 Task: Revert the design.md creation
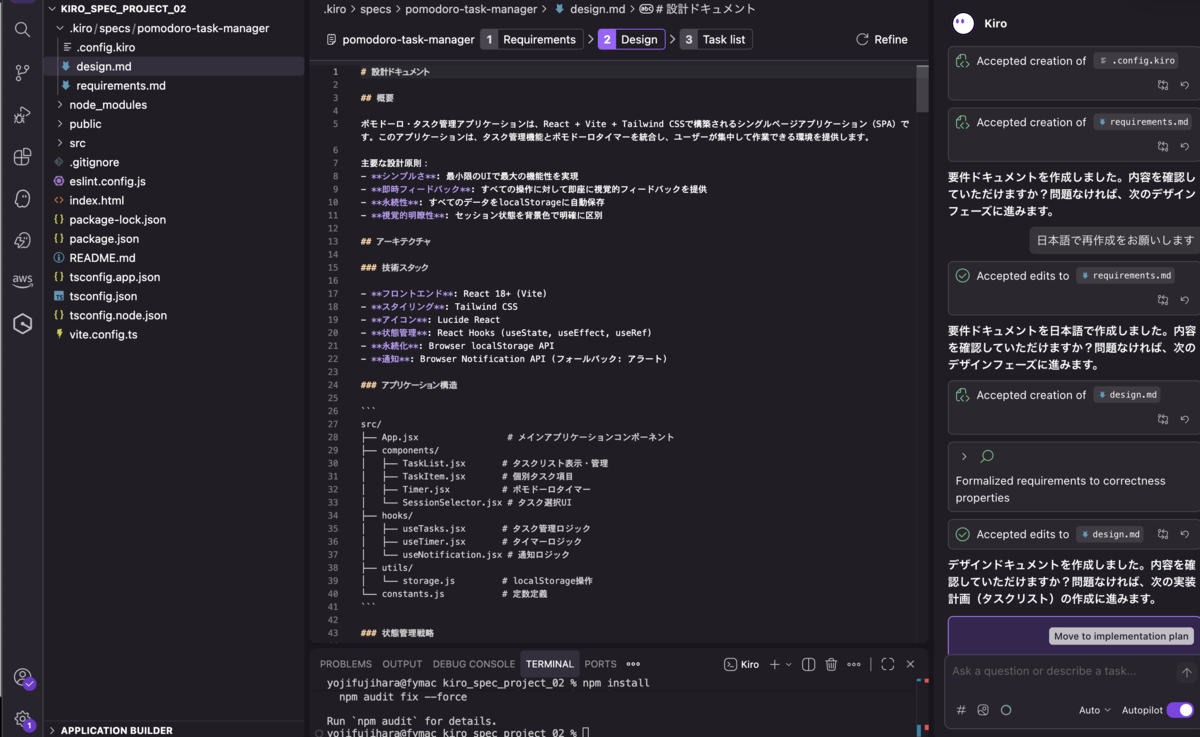(x=1185, y=419)
